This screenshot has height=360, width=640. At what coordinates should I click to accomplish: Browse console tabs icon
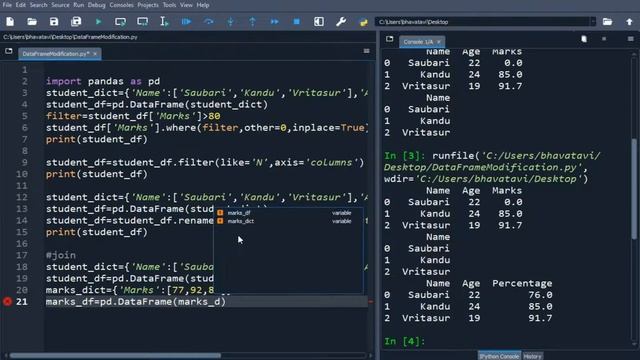tap(389, 39)
